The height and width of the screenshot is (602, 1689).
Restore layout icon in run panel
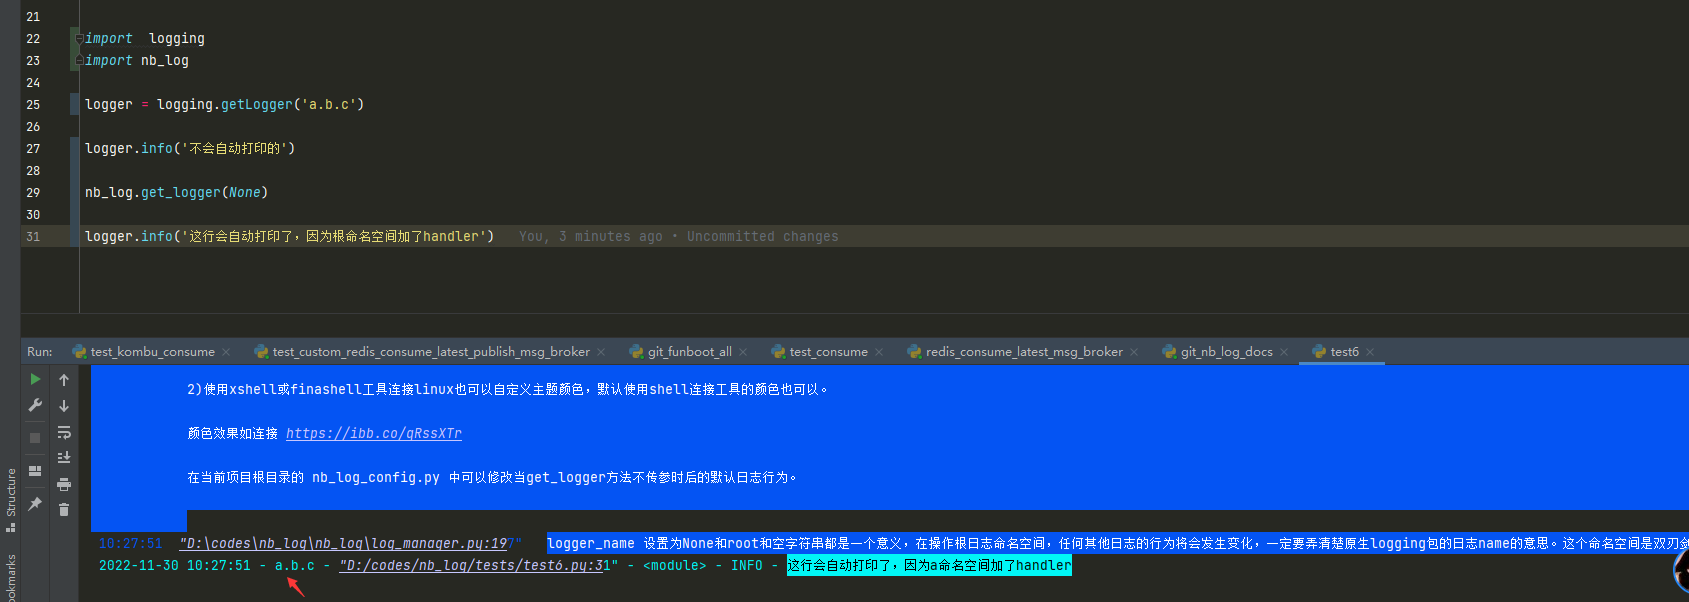[x=35, y=471]
